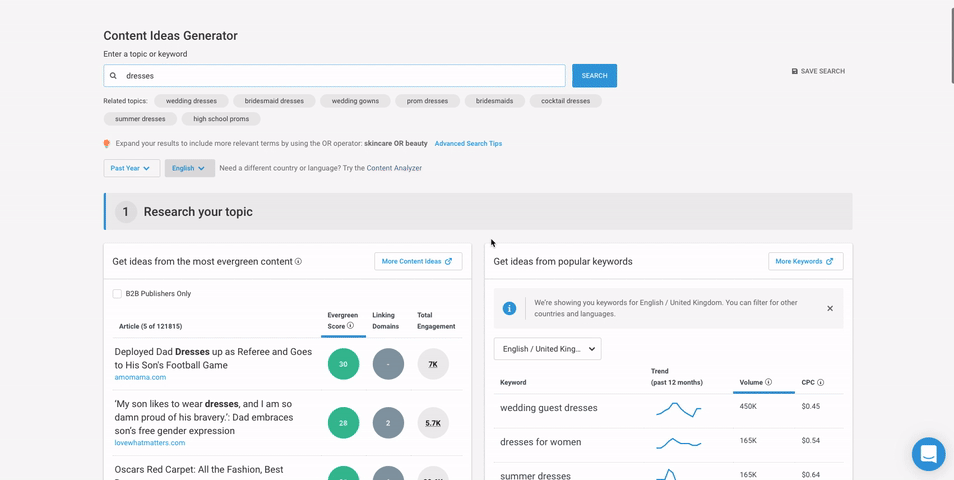
Task: Click the Evergreen Score info icon
Action: (350, 326)
